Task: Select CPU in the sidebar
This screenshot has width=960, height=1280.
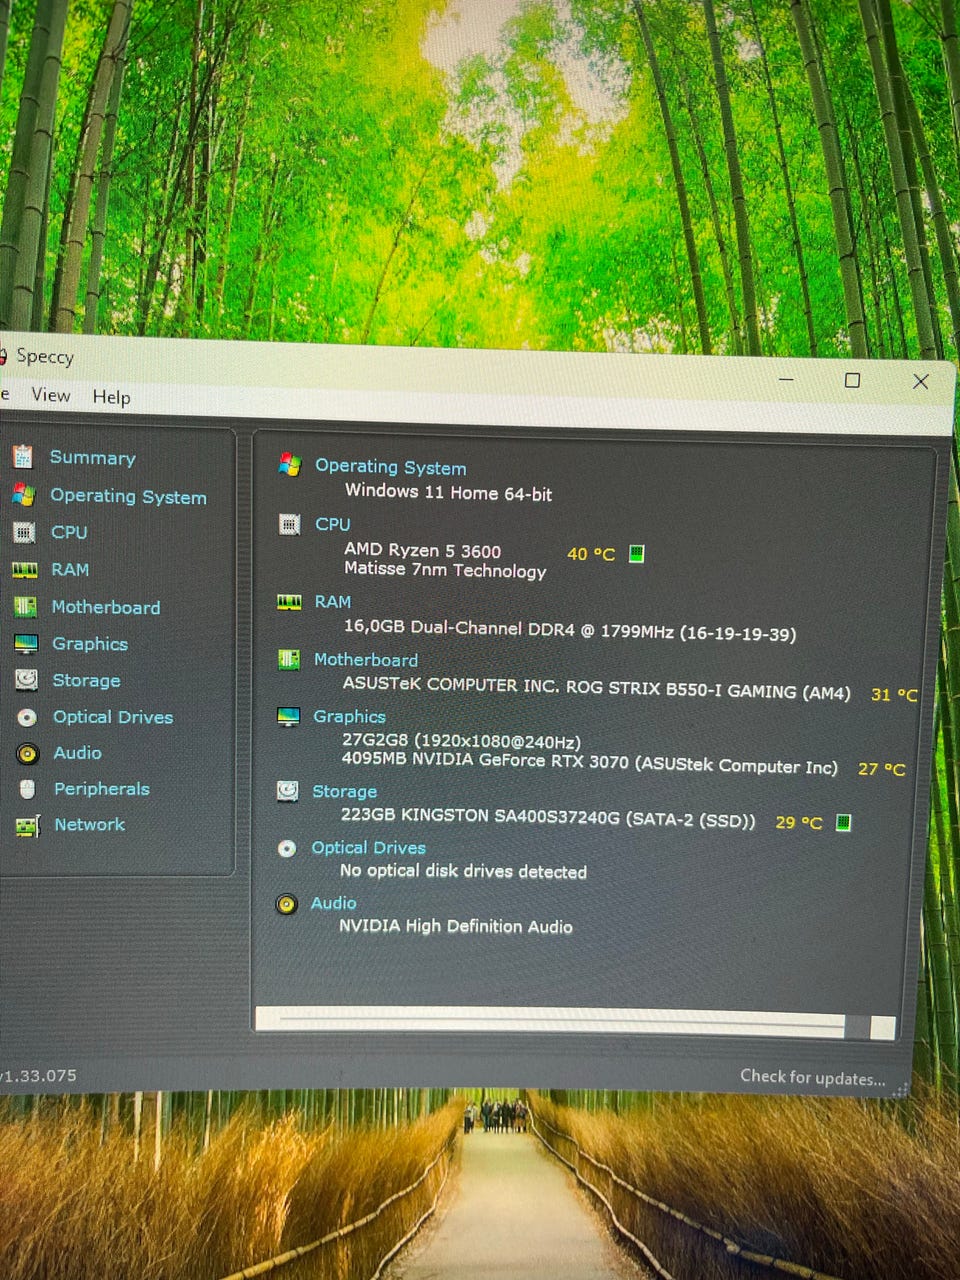Action: coord(69,532)
